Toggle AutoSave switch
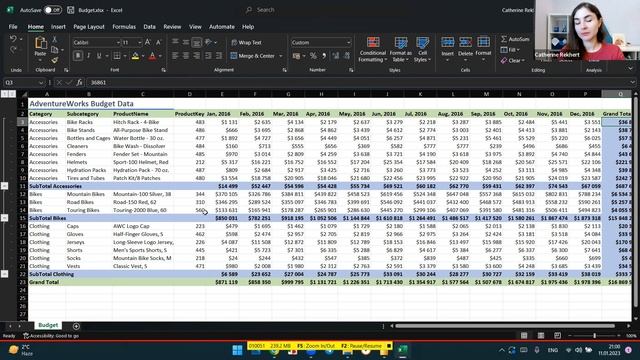Viewport: 640px width, 360px height. coord(53,10)
